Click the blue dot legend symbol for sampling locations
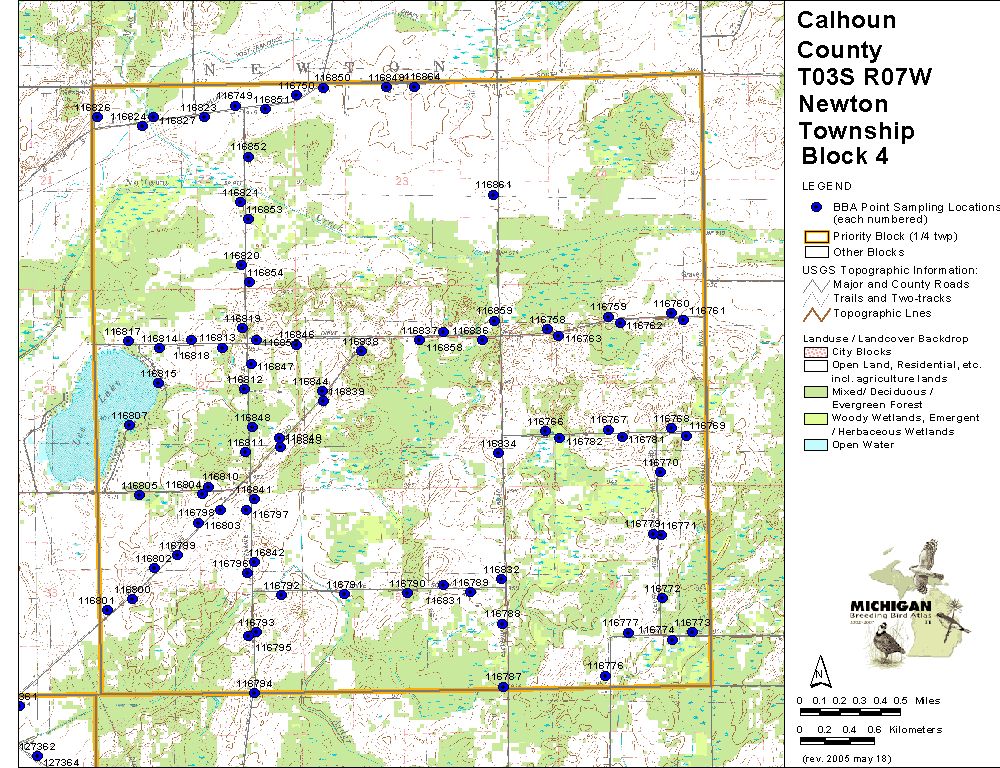The image size is (1000, 768). [816, 207]
